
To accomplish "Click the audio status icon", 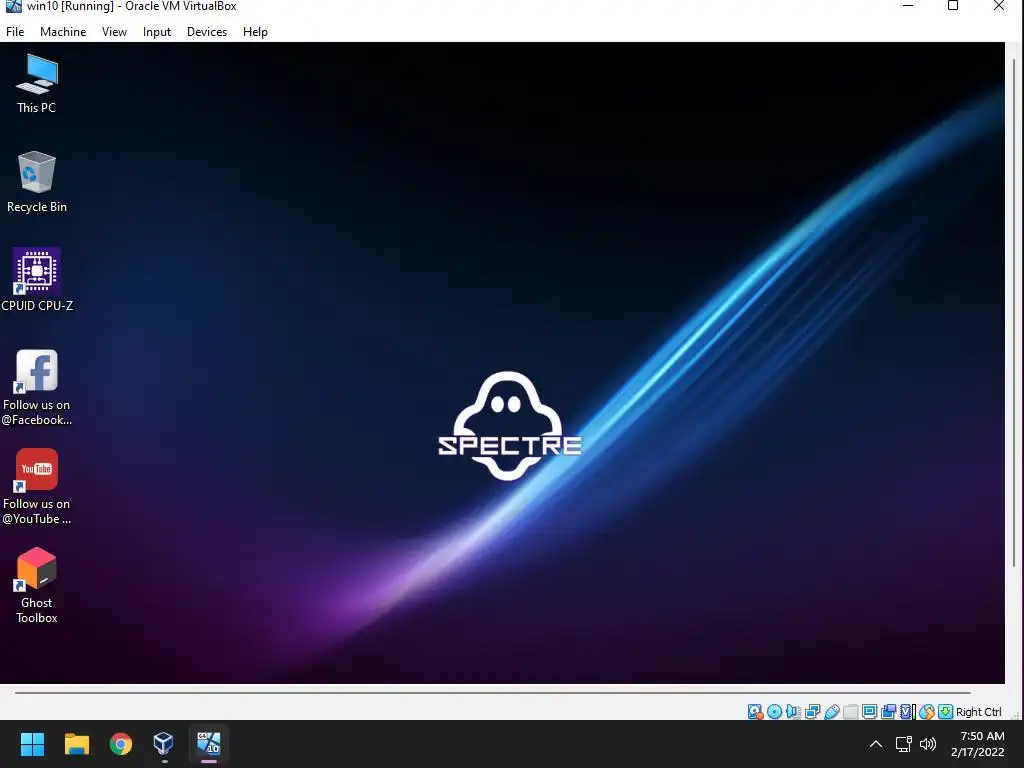I will point(793,712).
